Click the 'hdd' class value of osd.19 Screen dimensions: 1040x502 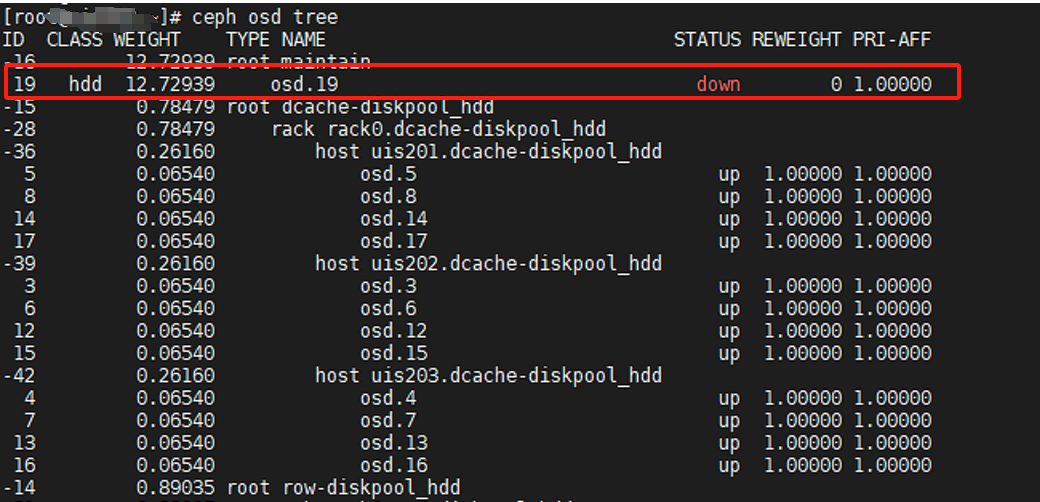tap(86, 84)
